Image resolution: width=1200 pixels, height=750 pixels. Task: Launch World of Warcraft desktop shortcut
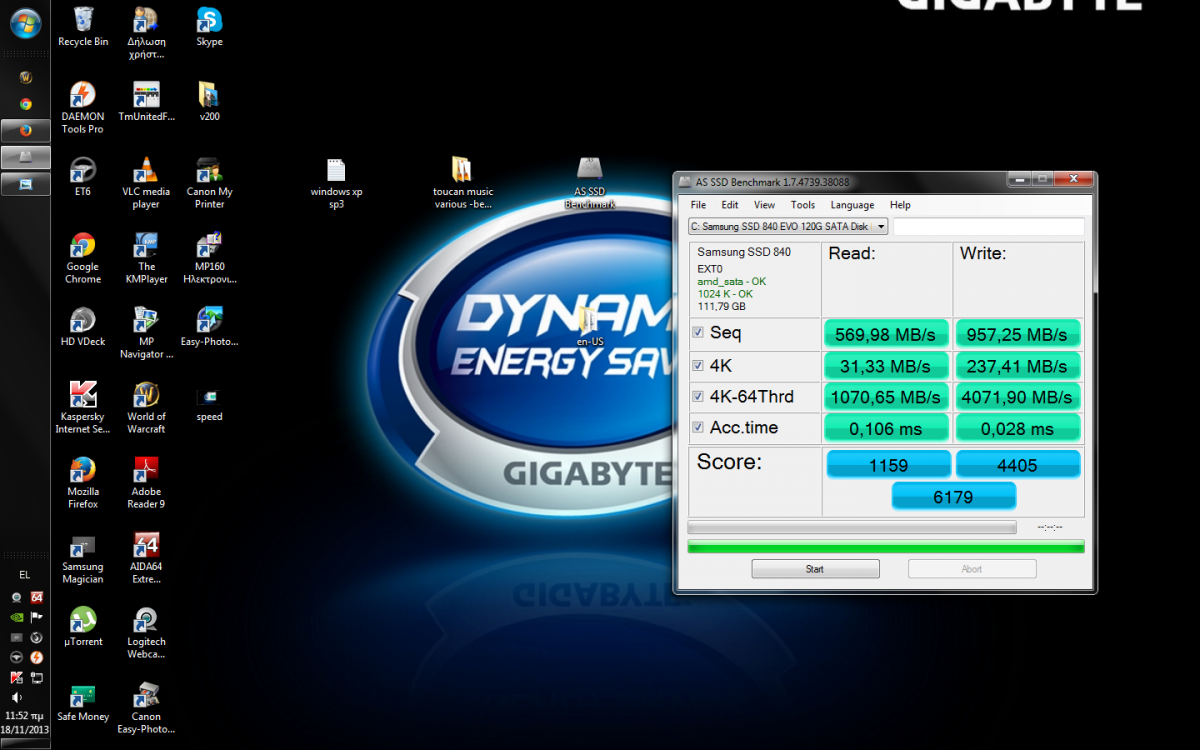[146, 408]
